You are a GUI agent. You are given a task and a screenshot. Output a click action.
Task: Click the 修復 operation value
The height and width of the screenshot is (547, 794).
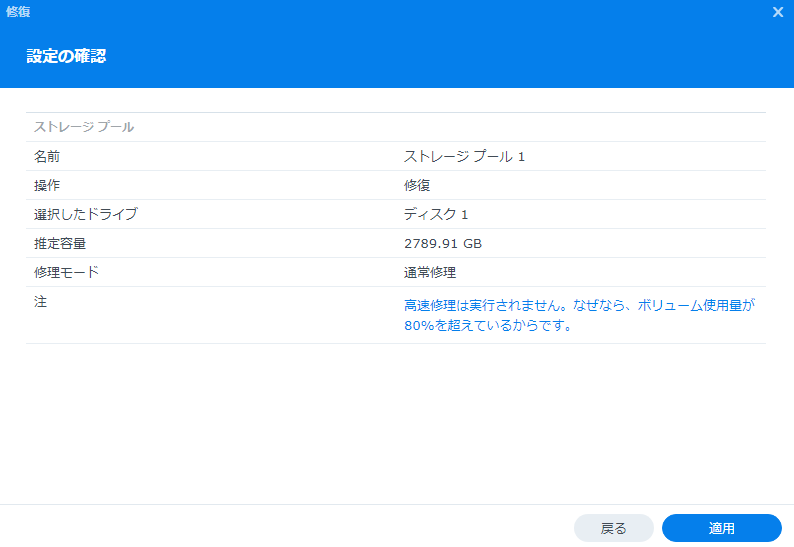[417, 185]
